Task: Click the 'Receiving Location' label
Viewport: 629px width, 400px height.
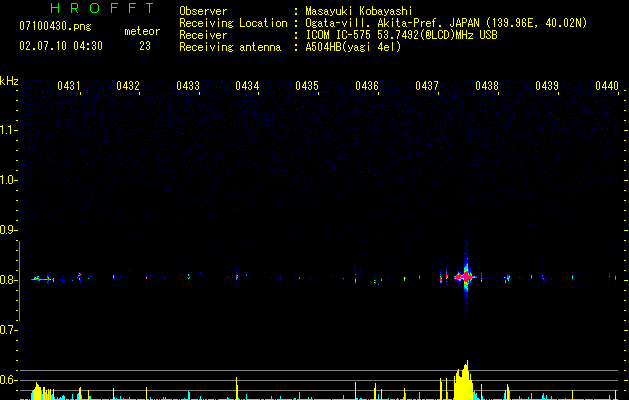Action: click(x=233, y=23)
